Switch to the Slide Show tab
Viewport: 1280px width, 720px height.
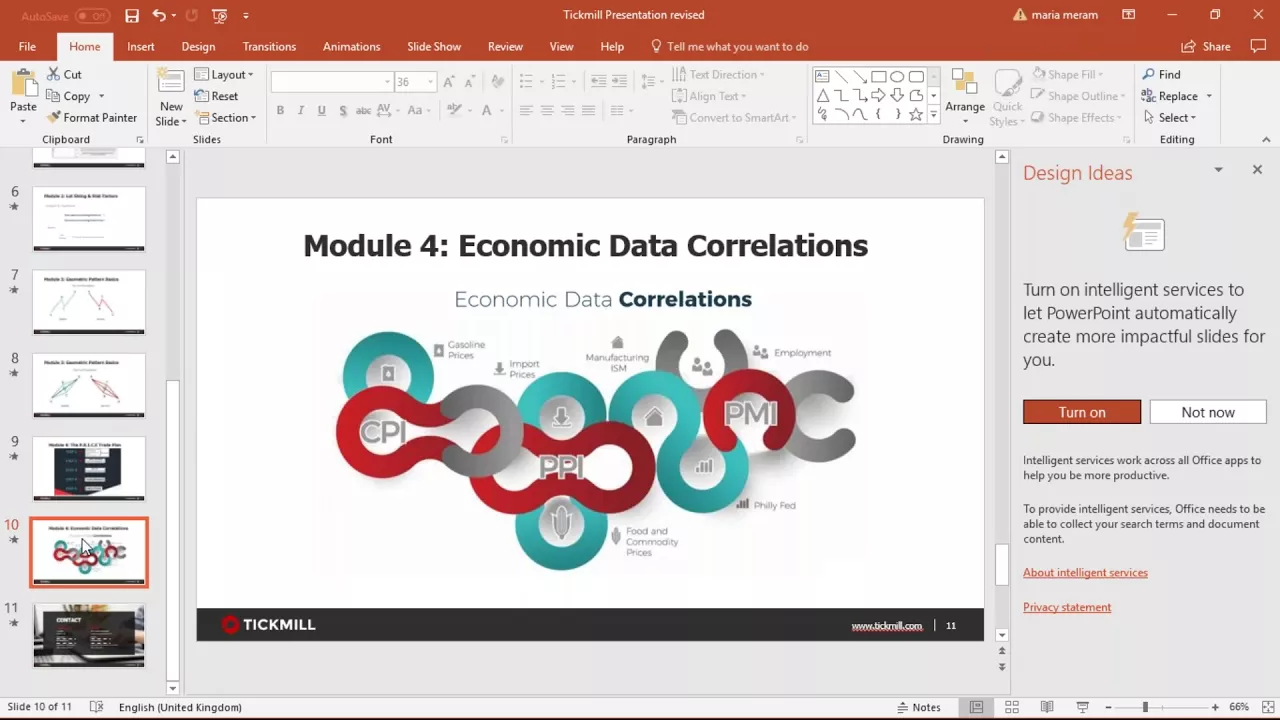click(x=434, y=46)
